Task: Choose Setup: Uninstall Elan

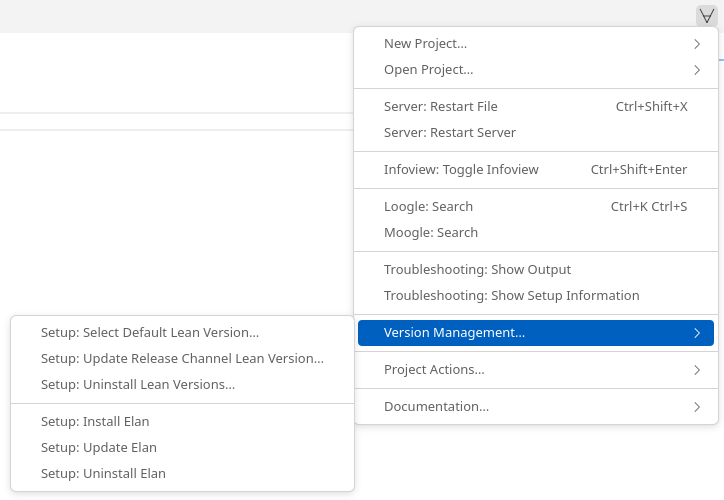Action: click(182, 473)
